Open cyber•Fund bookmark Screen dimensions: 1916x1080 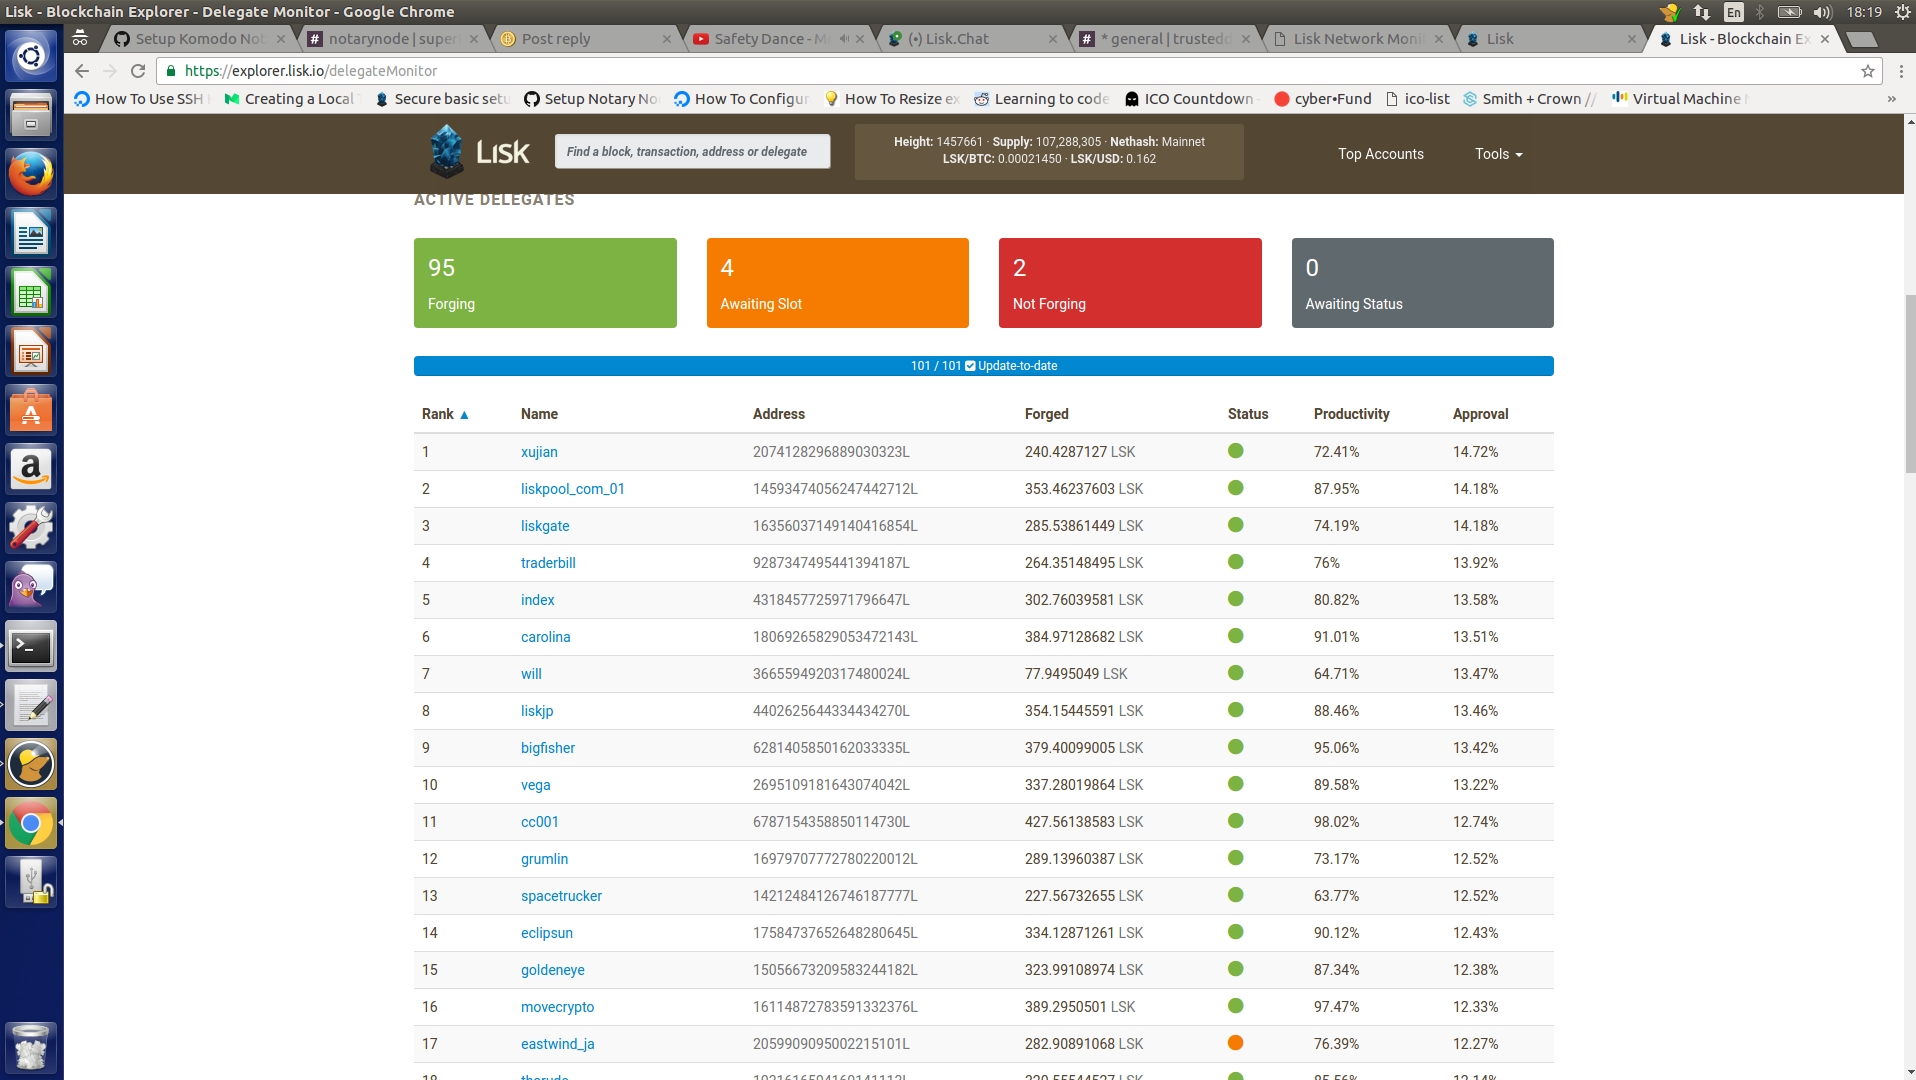coord(1322,99)
